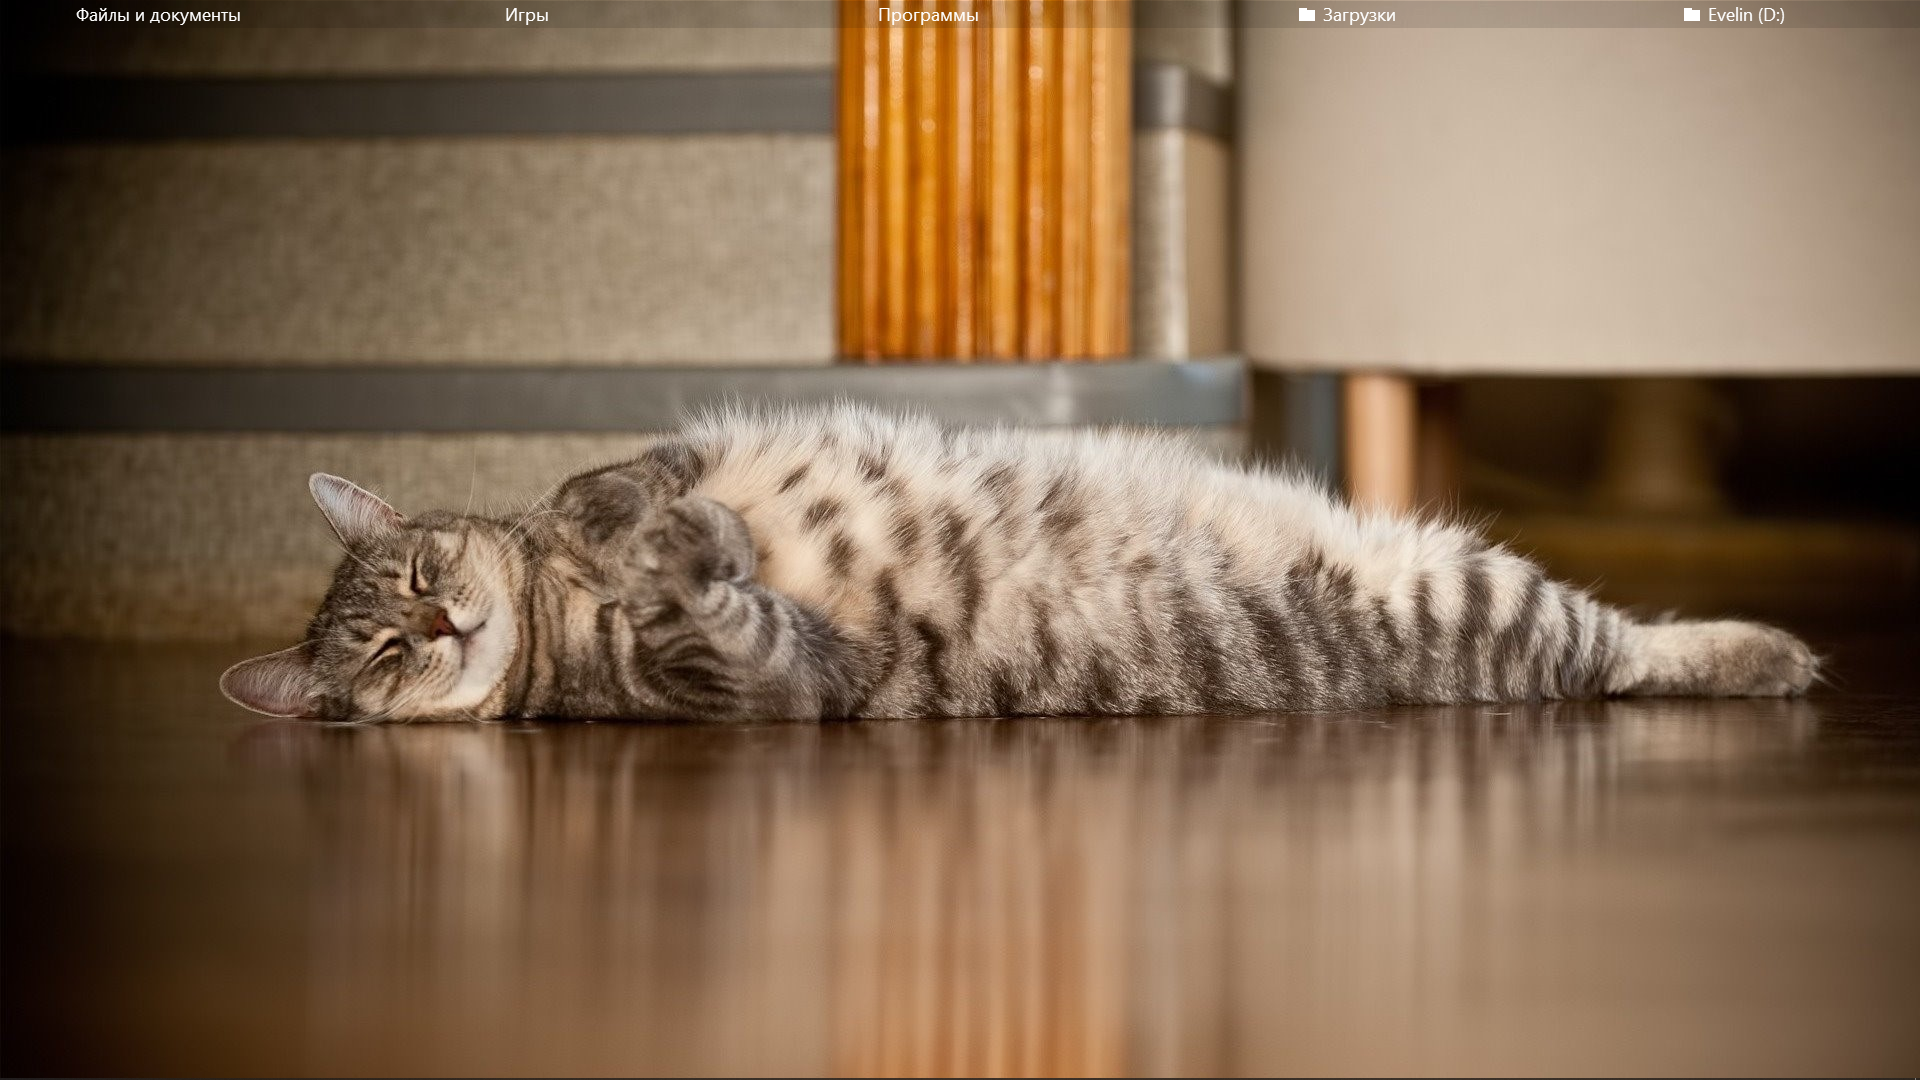
Task: Open the Evelin (D:) drive panel
Action: pos(1746,15)
